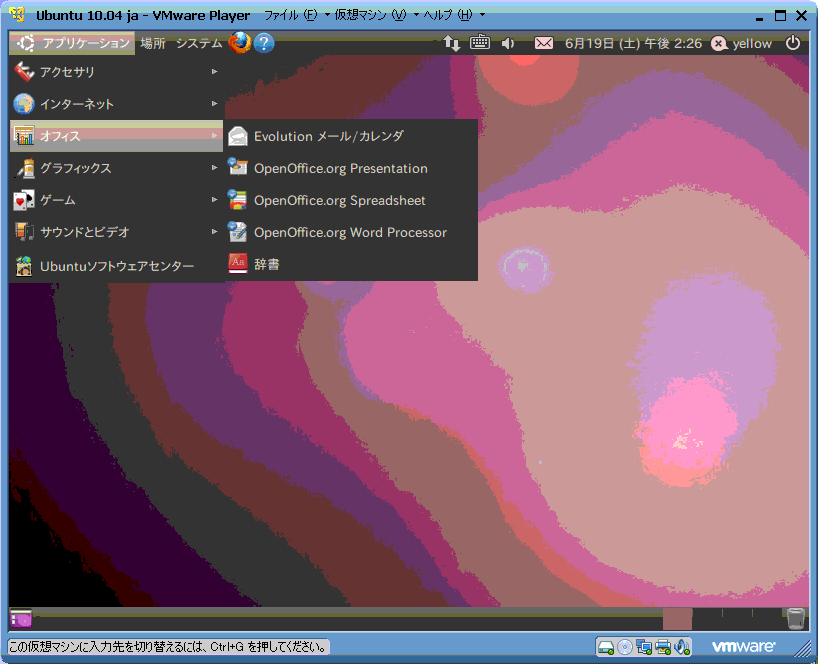This screenshot has width=818, height=664.
Task: Open the システム menu
Action: (199, 43)
